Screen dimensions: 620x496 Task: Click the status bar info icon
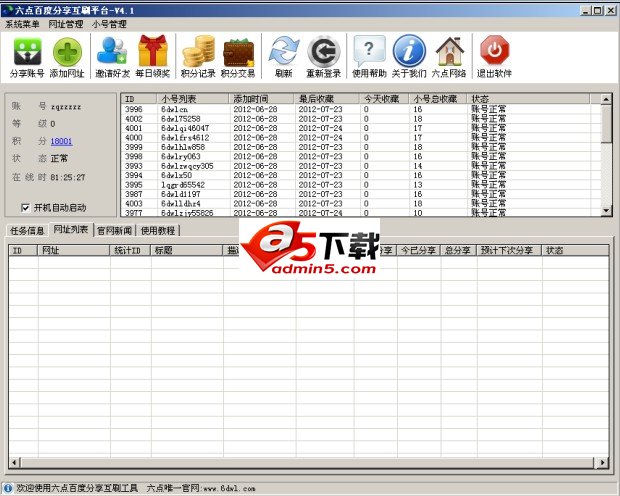(x=8, y=488)
